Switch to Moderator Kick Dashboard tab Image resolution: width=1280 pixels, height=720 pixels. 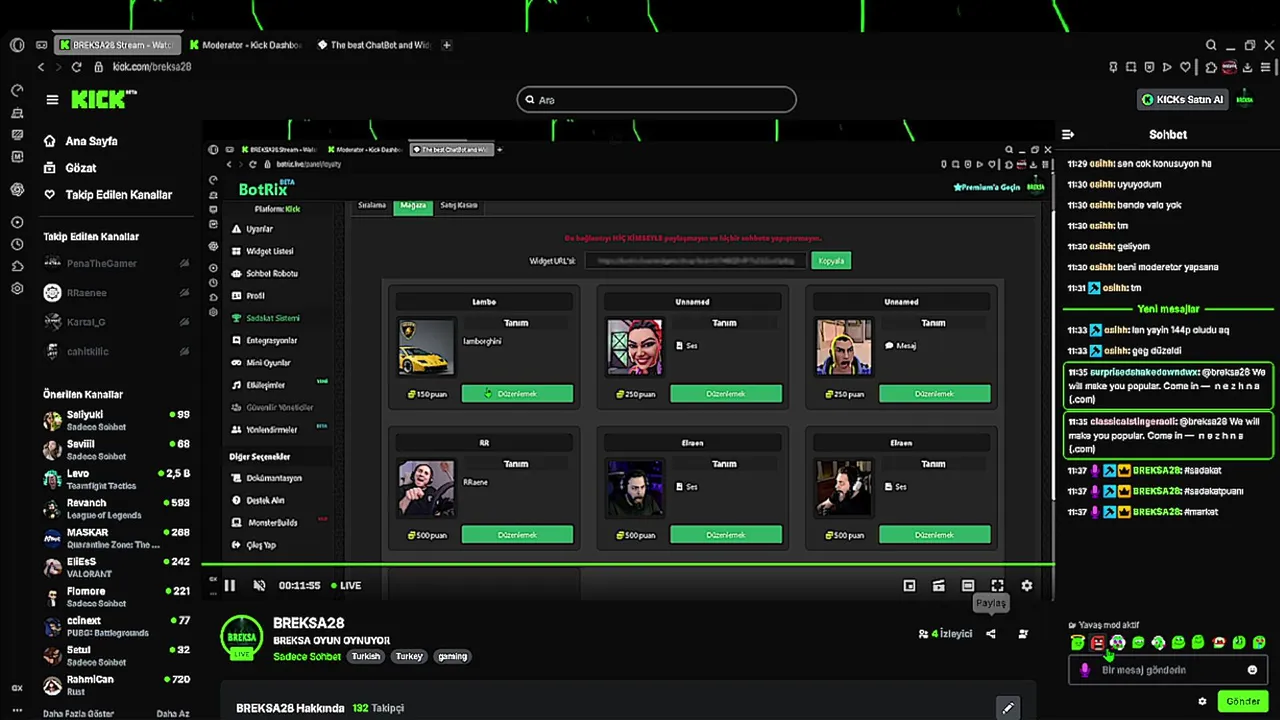[245, 45]
